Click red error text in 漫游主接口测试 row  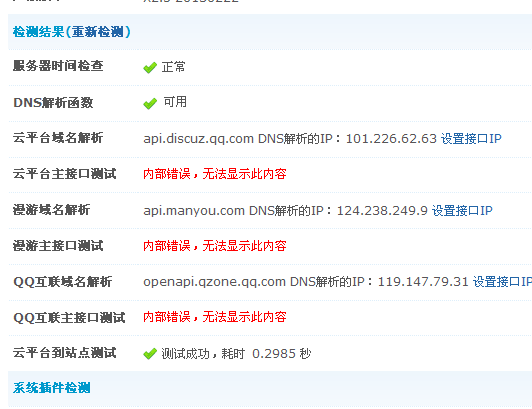point(215,246)
